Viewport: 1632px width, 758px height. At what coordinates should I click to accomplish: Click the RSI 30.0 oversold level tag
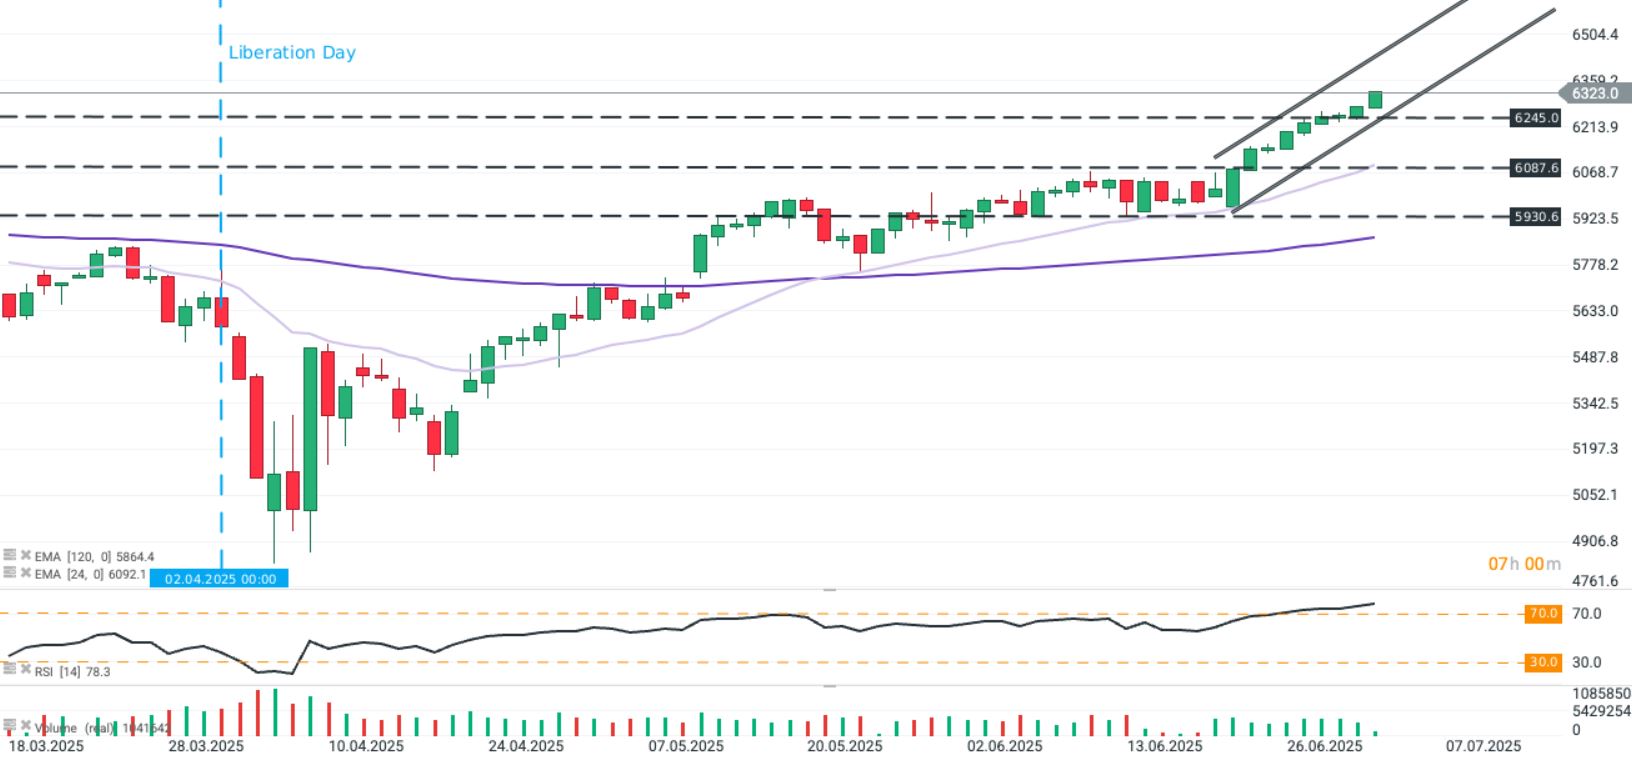(x=1543, y=662)
